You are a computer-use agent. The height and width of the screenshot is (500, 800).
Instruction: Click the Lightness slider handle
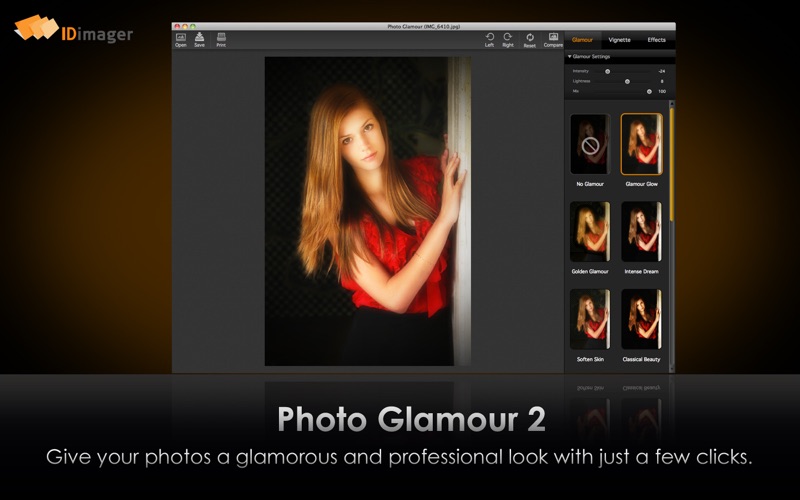click(x=627, y=81)
